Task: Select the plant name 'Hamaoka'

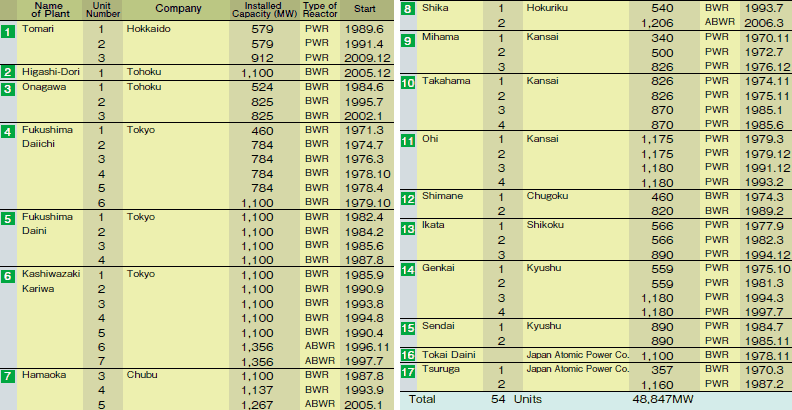Action: [44, 375]
